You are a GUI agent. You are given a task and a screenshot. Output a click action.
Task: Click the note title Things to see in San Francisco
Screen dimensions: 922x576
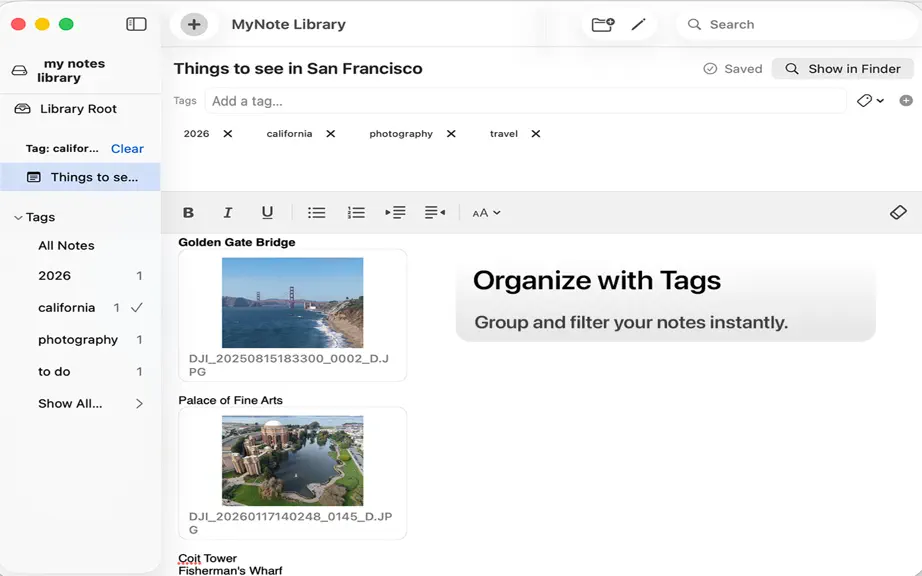click(x=298, y=69)
